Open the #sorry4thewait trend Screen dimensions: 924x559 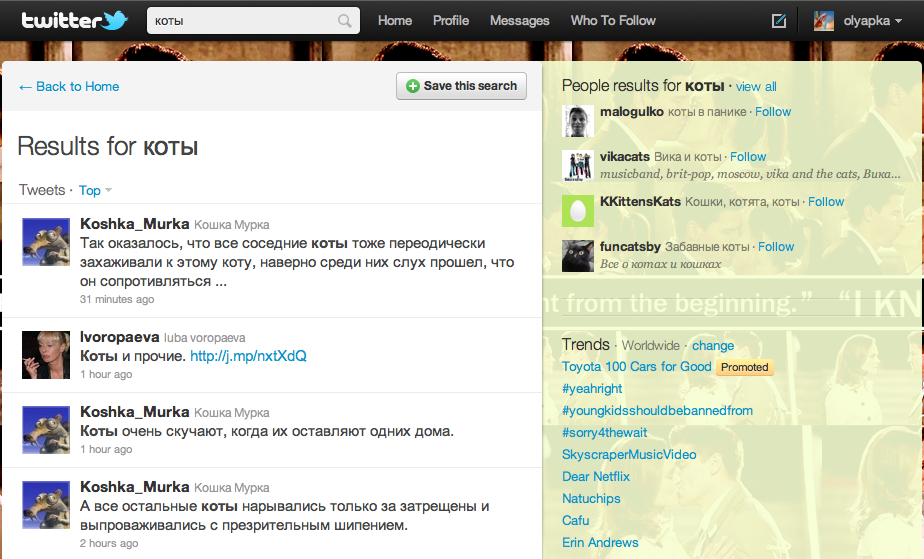point(605,432)
